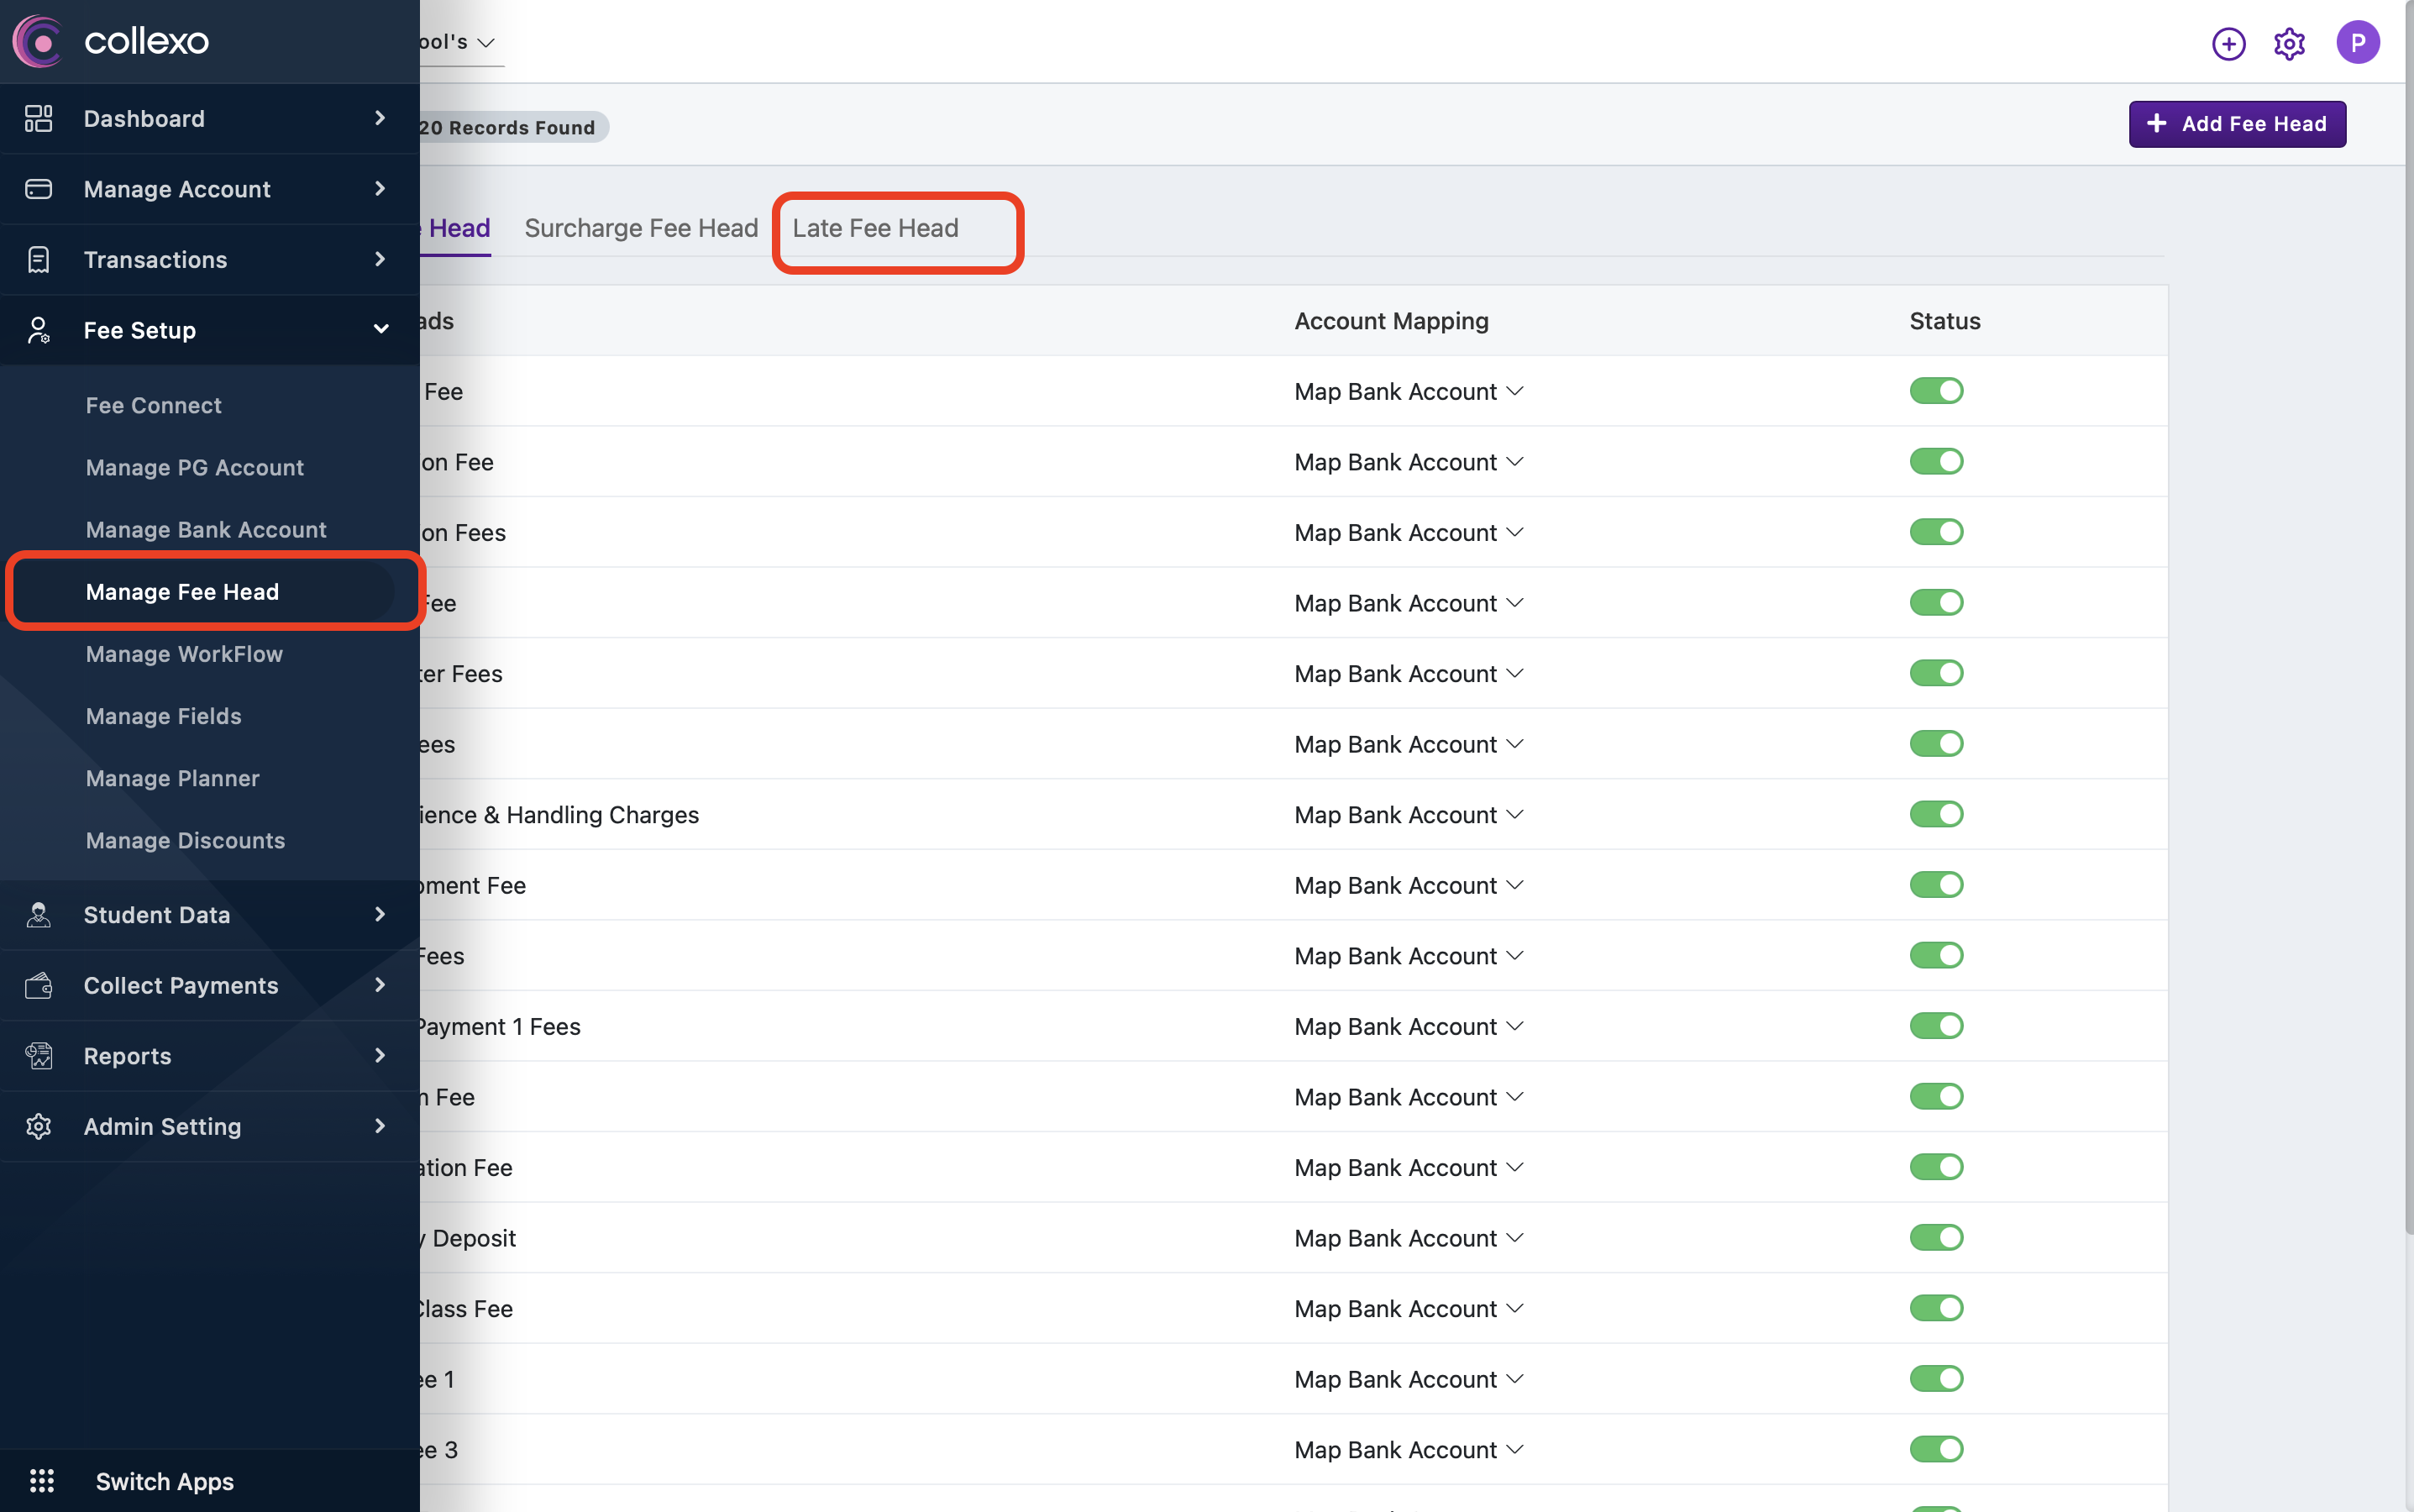The image size is (2414, 1512).
Task: Open the purple P profile avatar
Action: (x=2357, y=42)
